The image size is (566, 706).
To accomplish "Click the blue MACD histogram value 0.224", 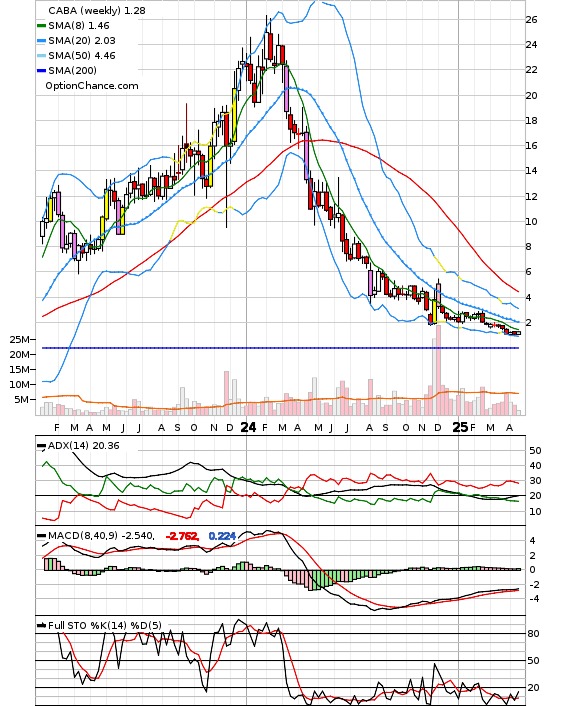I will coord(222,536).
